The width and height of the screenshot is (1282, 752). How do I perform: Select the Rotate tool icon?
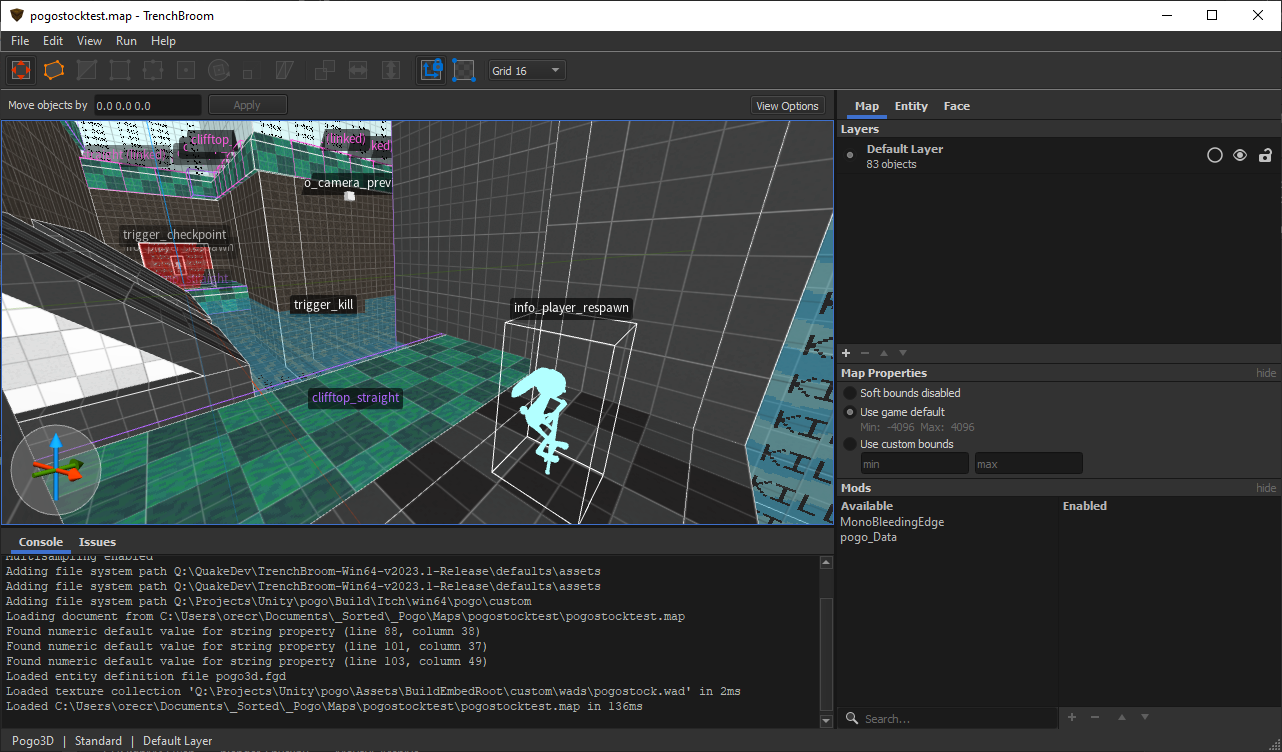(219, 70)
